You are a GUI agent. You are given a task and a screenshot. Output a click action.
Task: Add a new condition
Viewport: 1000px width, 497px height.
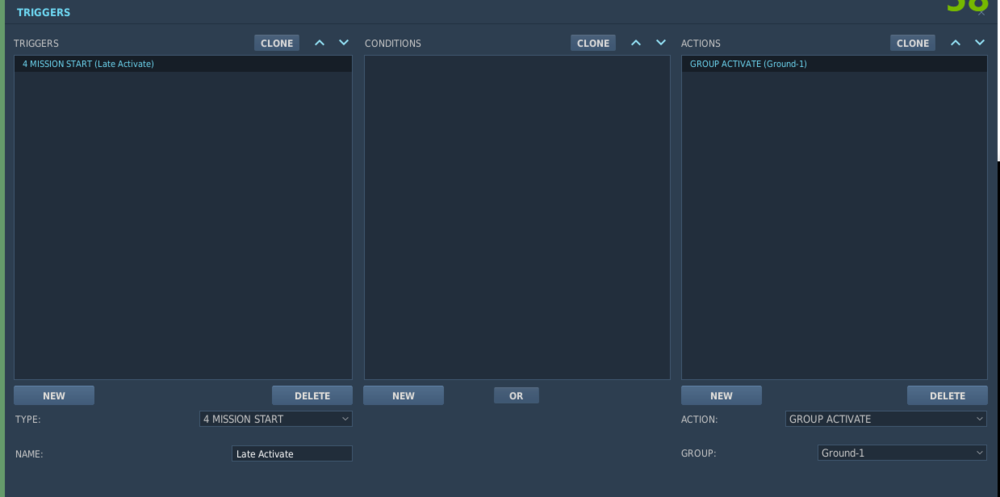point(404,396)
